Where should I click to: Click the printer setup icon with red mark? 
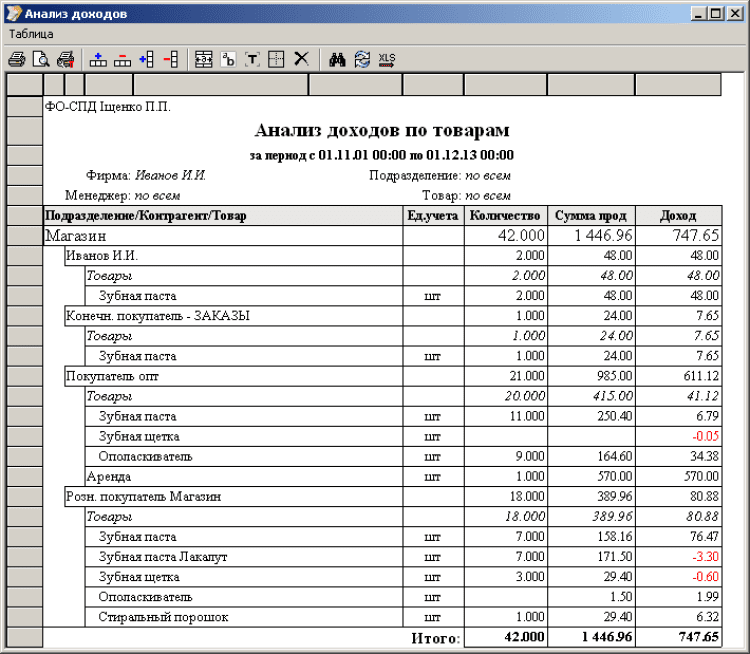pos(66,60)
